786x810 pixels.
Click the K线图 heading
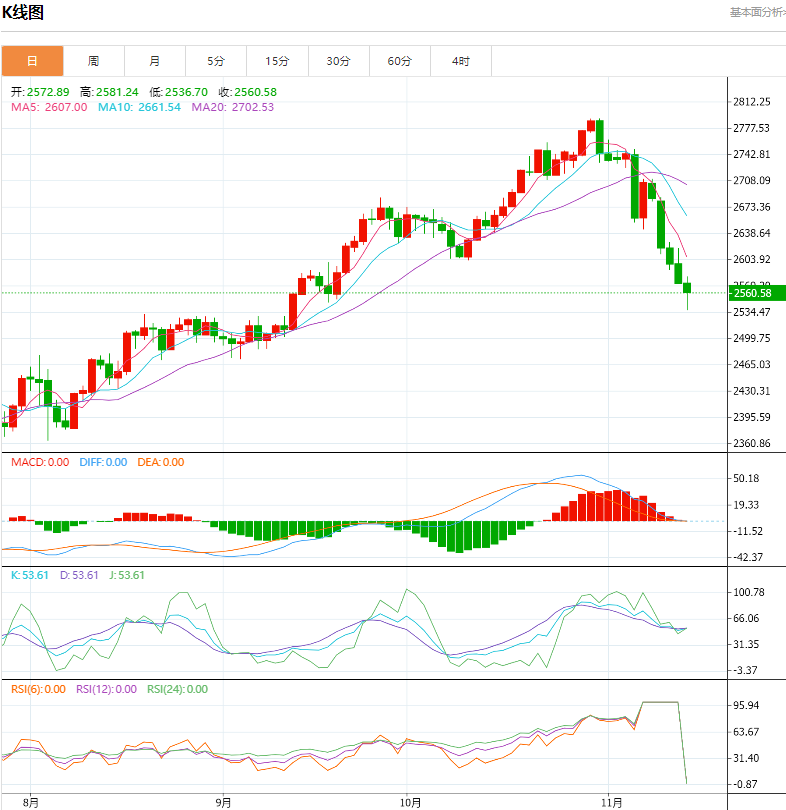point(23,12)
